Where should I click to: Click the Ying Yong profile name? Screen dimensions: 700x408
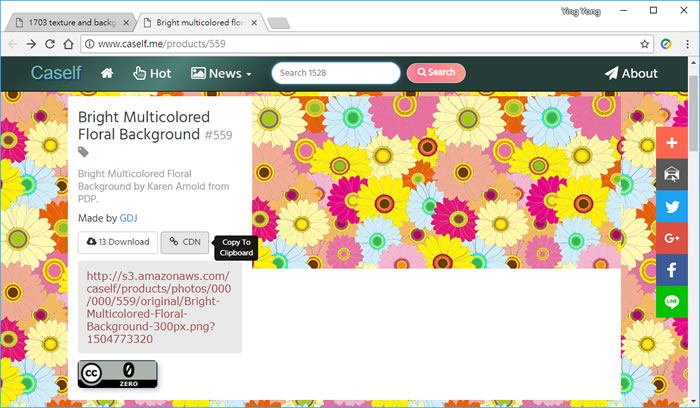tap(581, 11)
